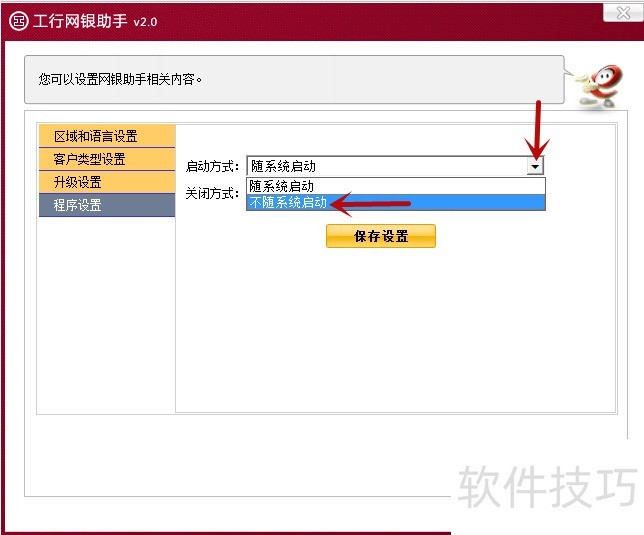Viewport: 644px width, 535px height.
Task: Switch to the 客户类型设置 tab
Action: click(x=107, y=159)
